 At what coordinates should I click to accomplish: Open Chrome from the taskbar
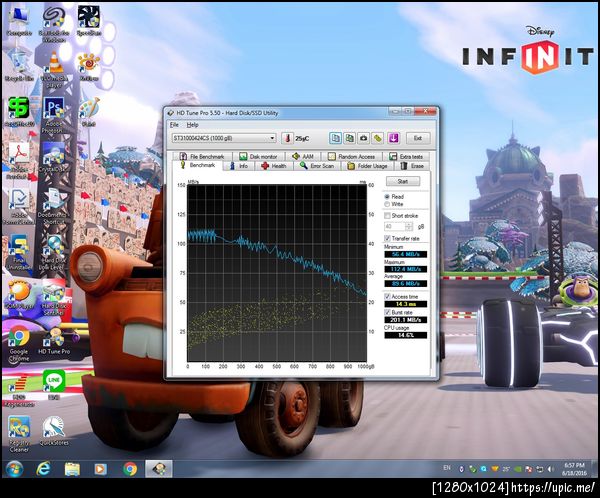click(130, 469)
